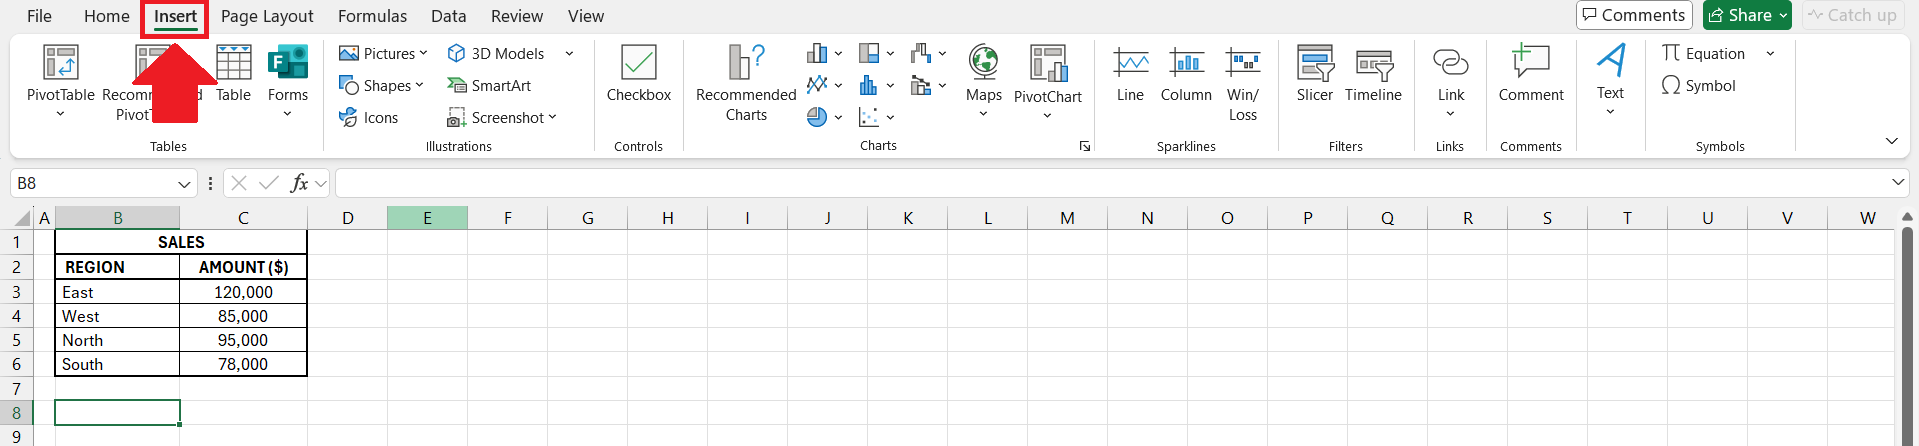Insert a waterfall or stock chart
This screenshot has height=446, width=1919.
[922, 54]
